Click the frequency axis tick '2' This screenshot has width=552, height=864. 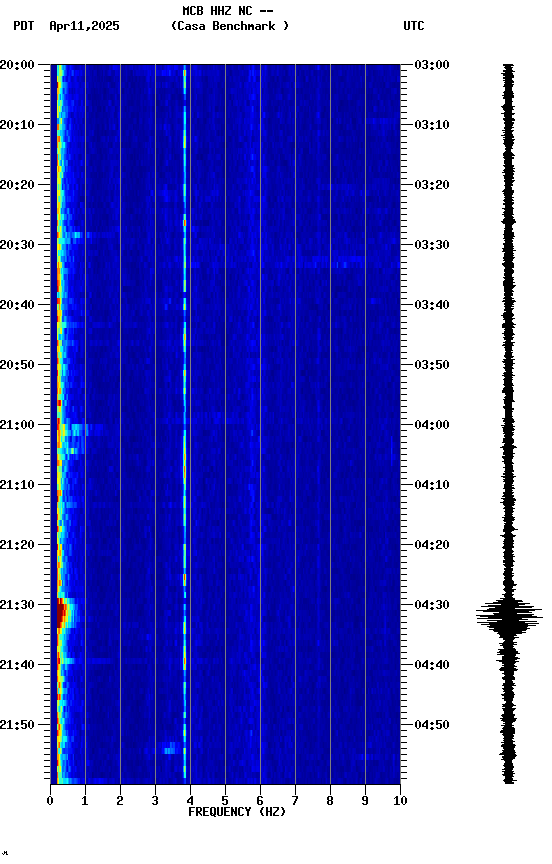click(120, 801)
